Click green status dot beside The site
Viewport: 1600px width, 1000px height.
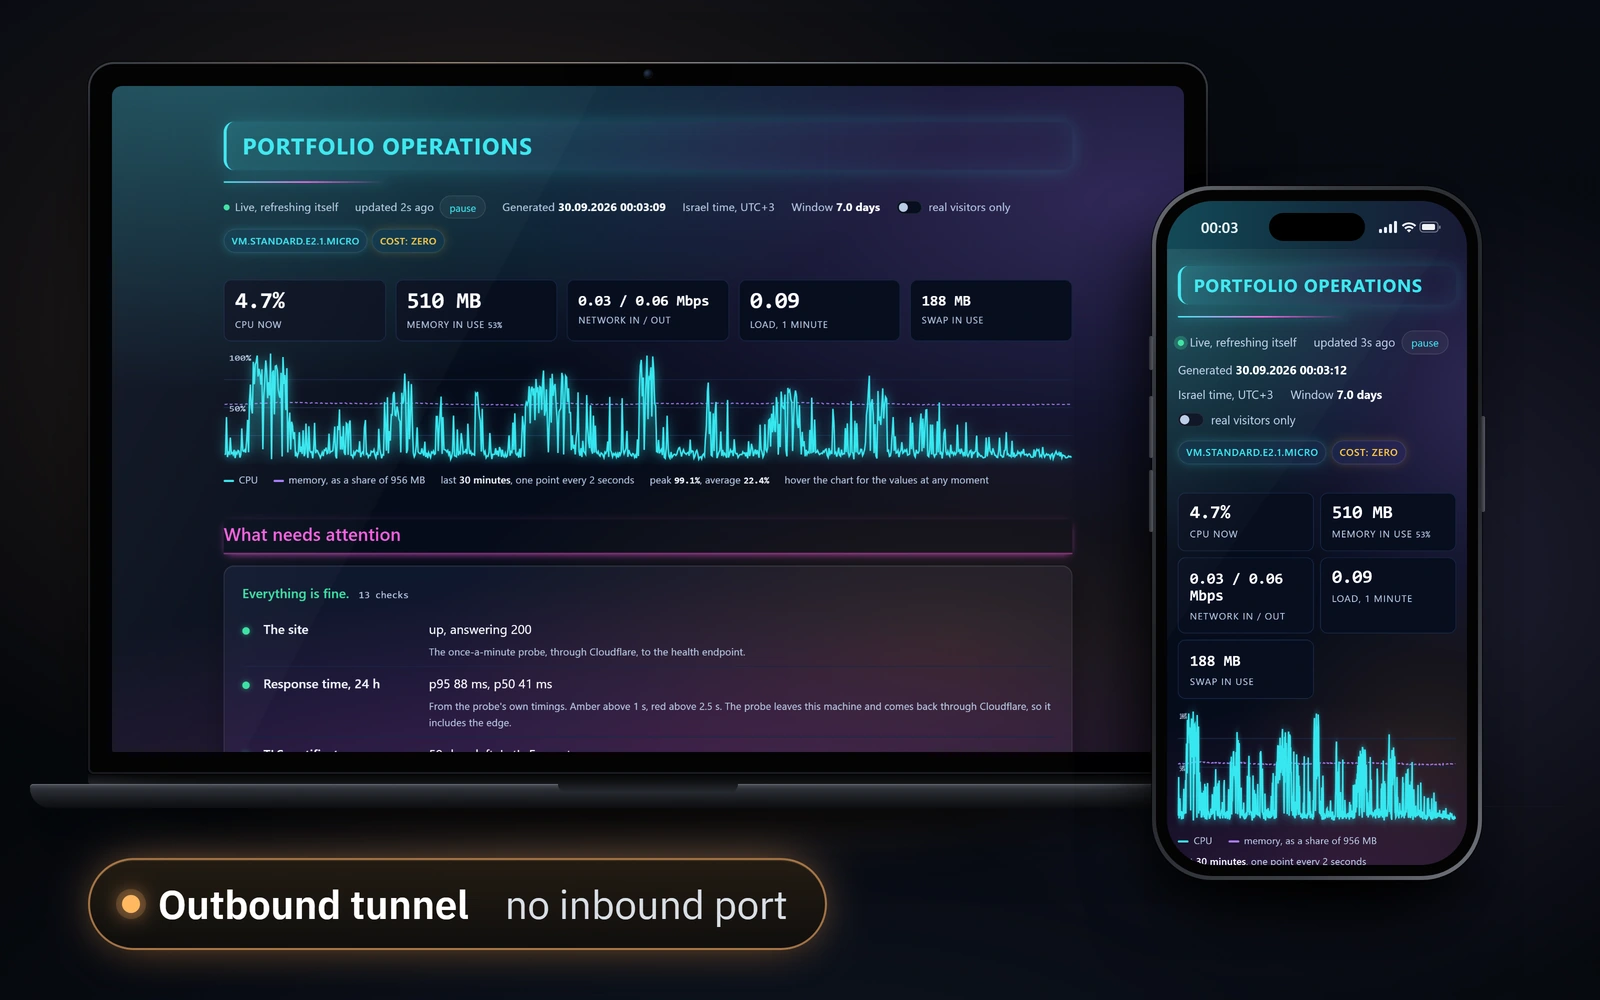(x=246, y=631)
